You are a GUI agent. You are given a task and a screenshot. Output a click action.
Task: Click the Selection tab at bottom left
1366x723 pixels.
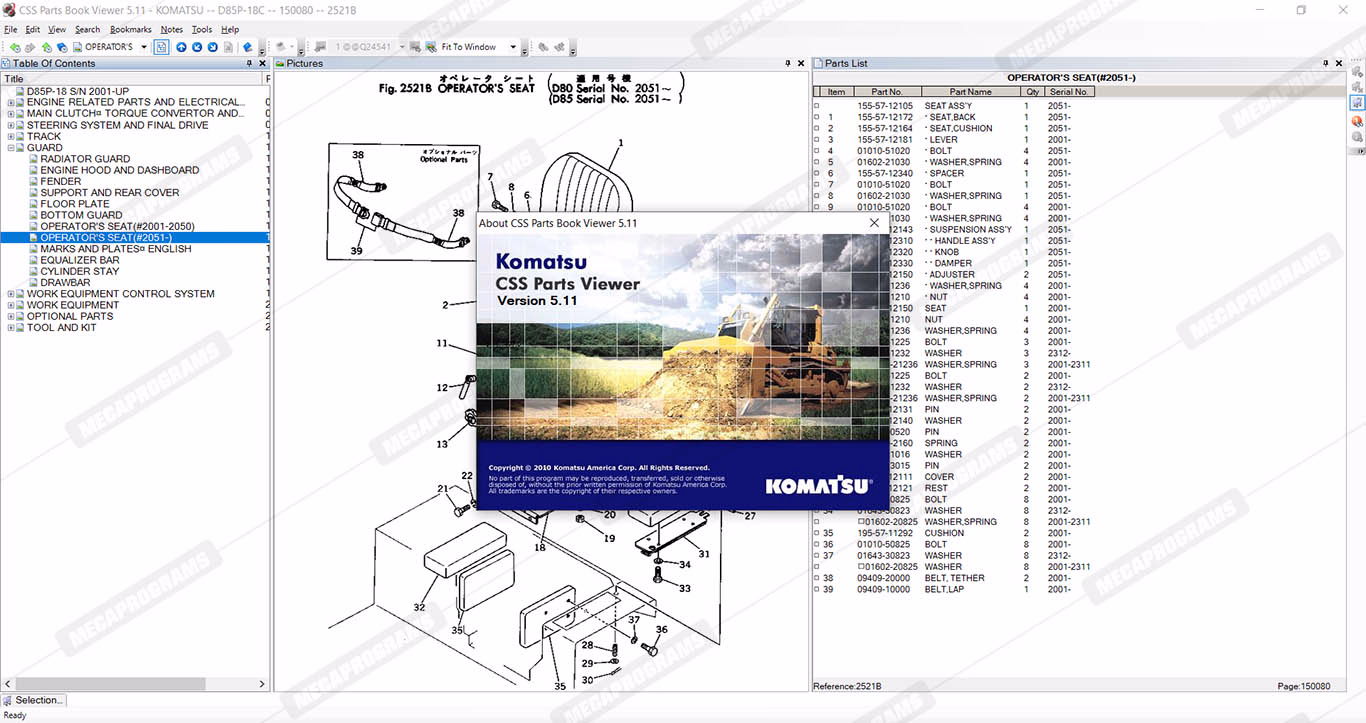point(36,700)
